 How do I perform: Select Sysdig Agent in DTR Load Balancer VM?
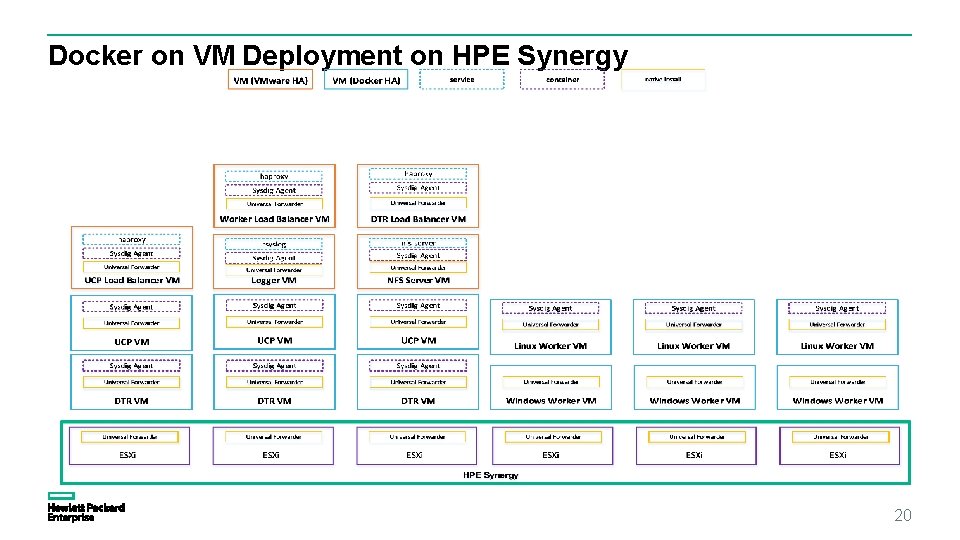tap(418, 188)
